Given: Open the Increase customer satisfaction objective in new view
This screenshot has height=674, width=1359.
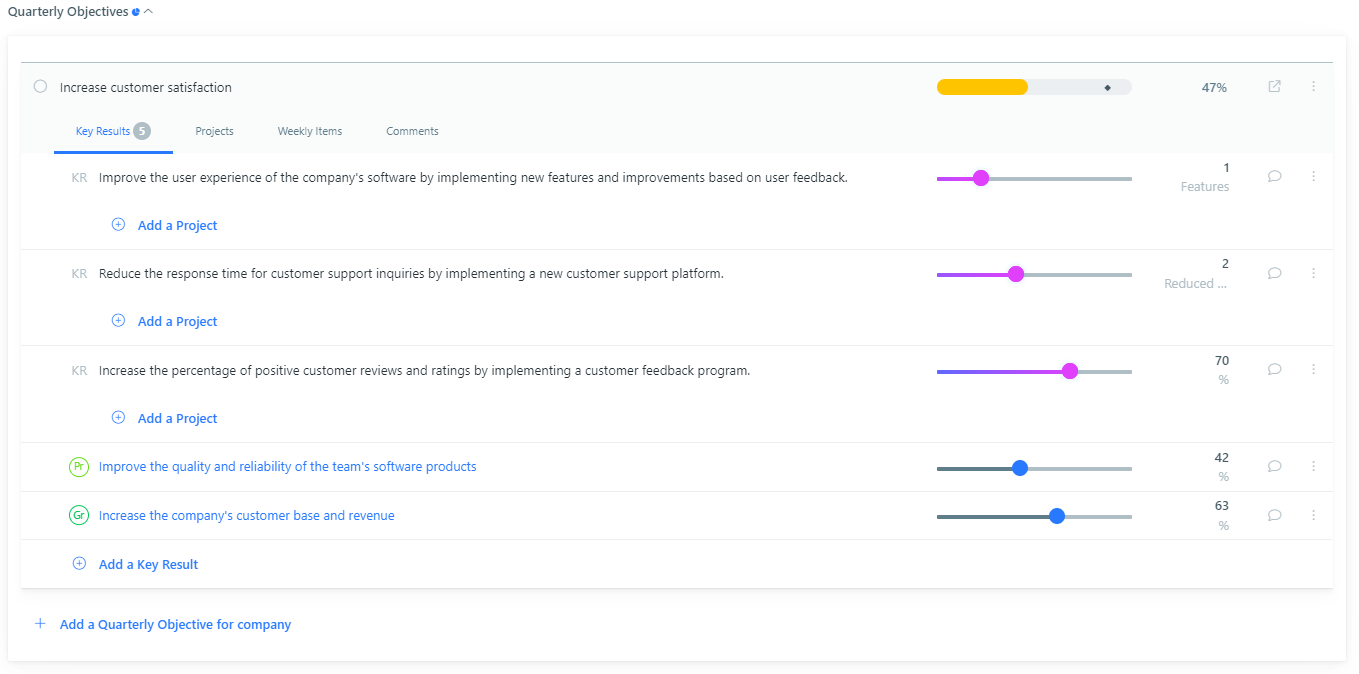Looking at the screenshot, I should pos(1274,87).
